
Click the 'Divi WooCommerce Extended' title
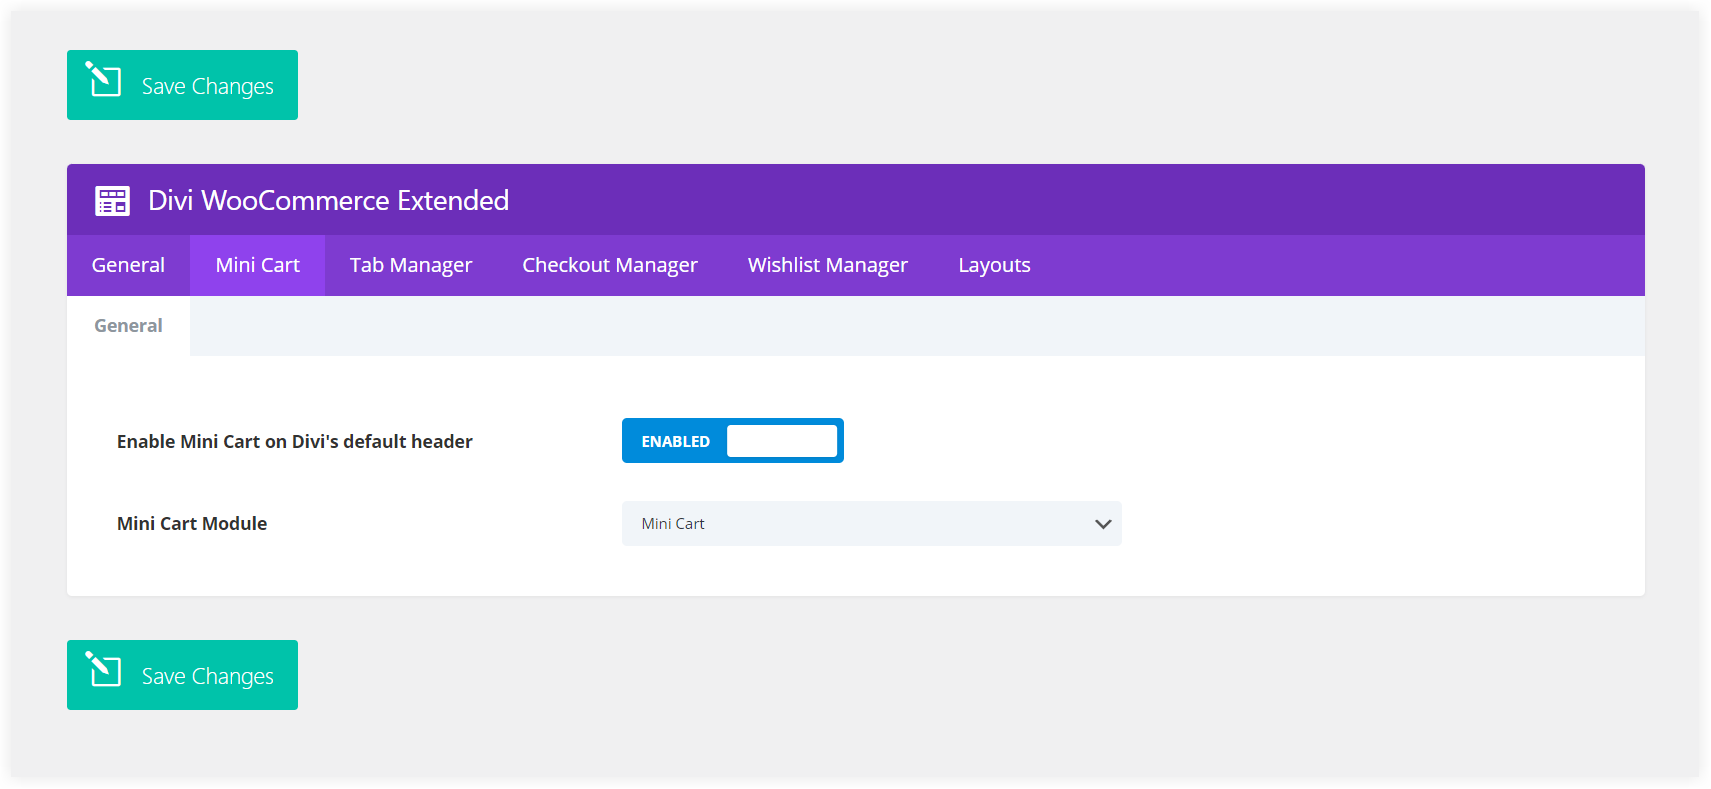(329, 201)
